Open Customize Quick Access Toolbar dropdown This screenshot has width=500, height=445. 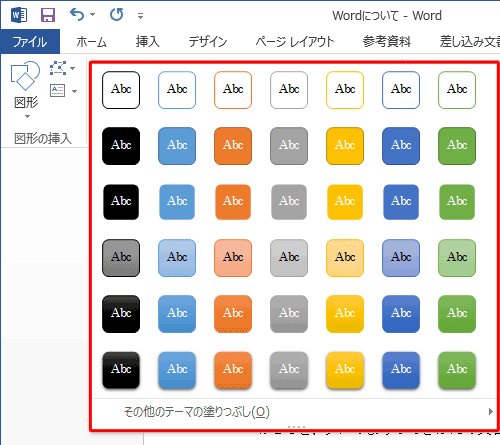[141, 16]
